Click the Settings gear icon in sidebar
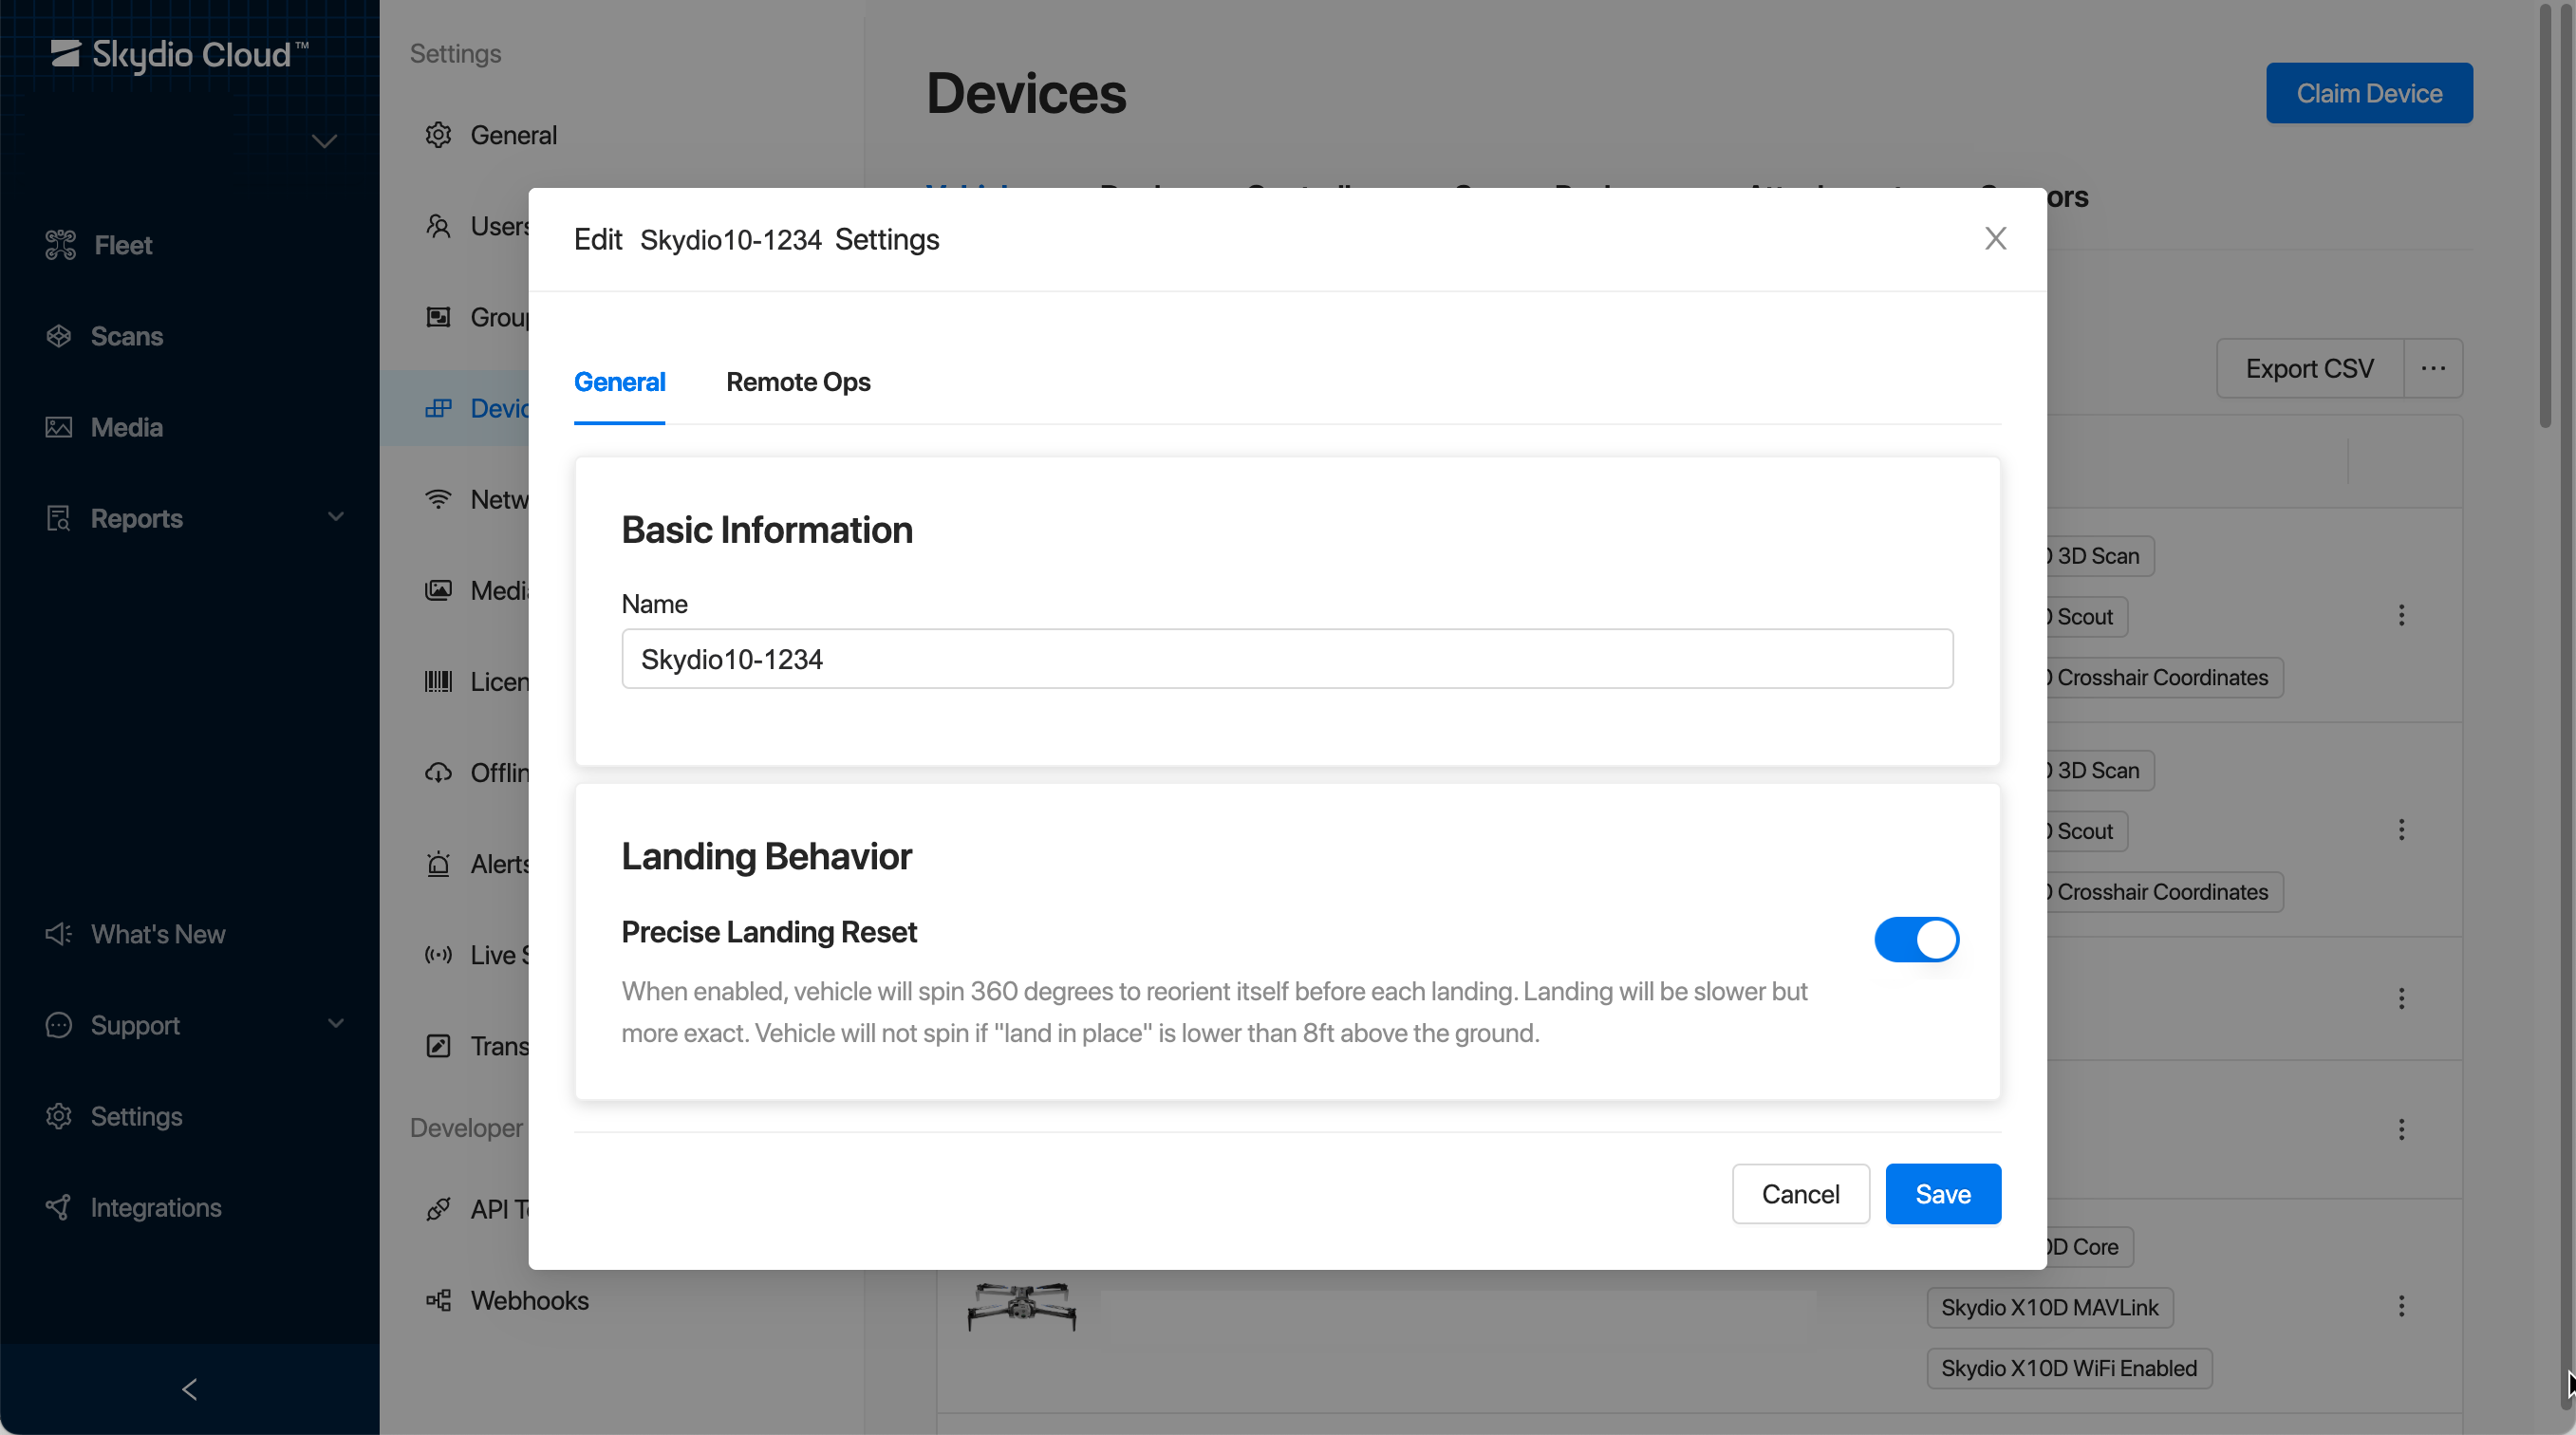Image resolution: width=2576 pixels, height=1435 pixels. pyautogui.click(x=59, y=1116)
